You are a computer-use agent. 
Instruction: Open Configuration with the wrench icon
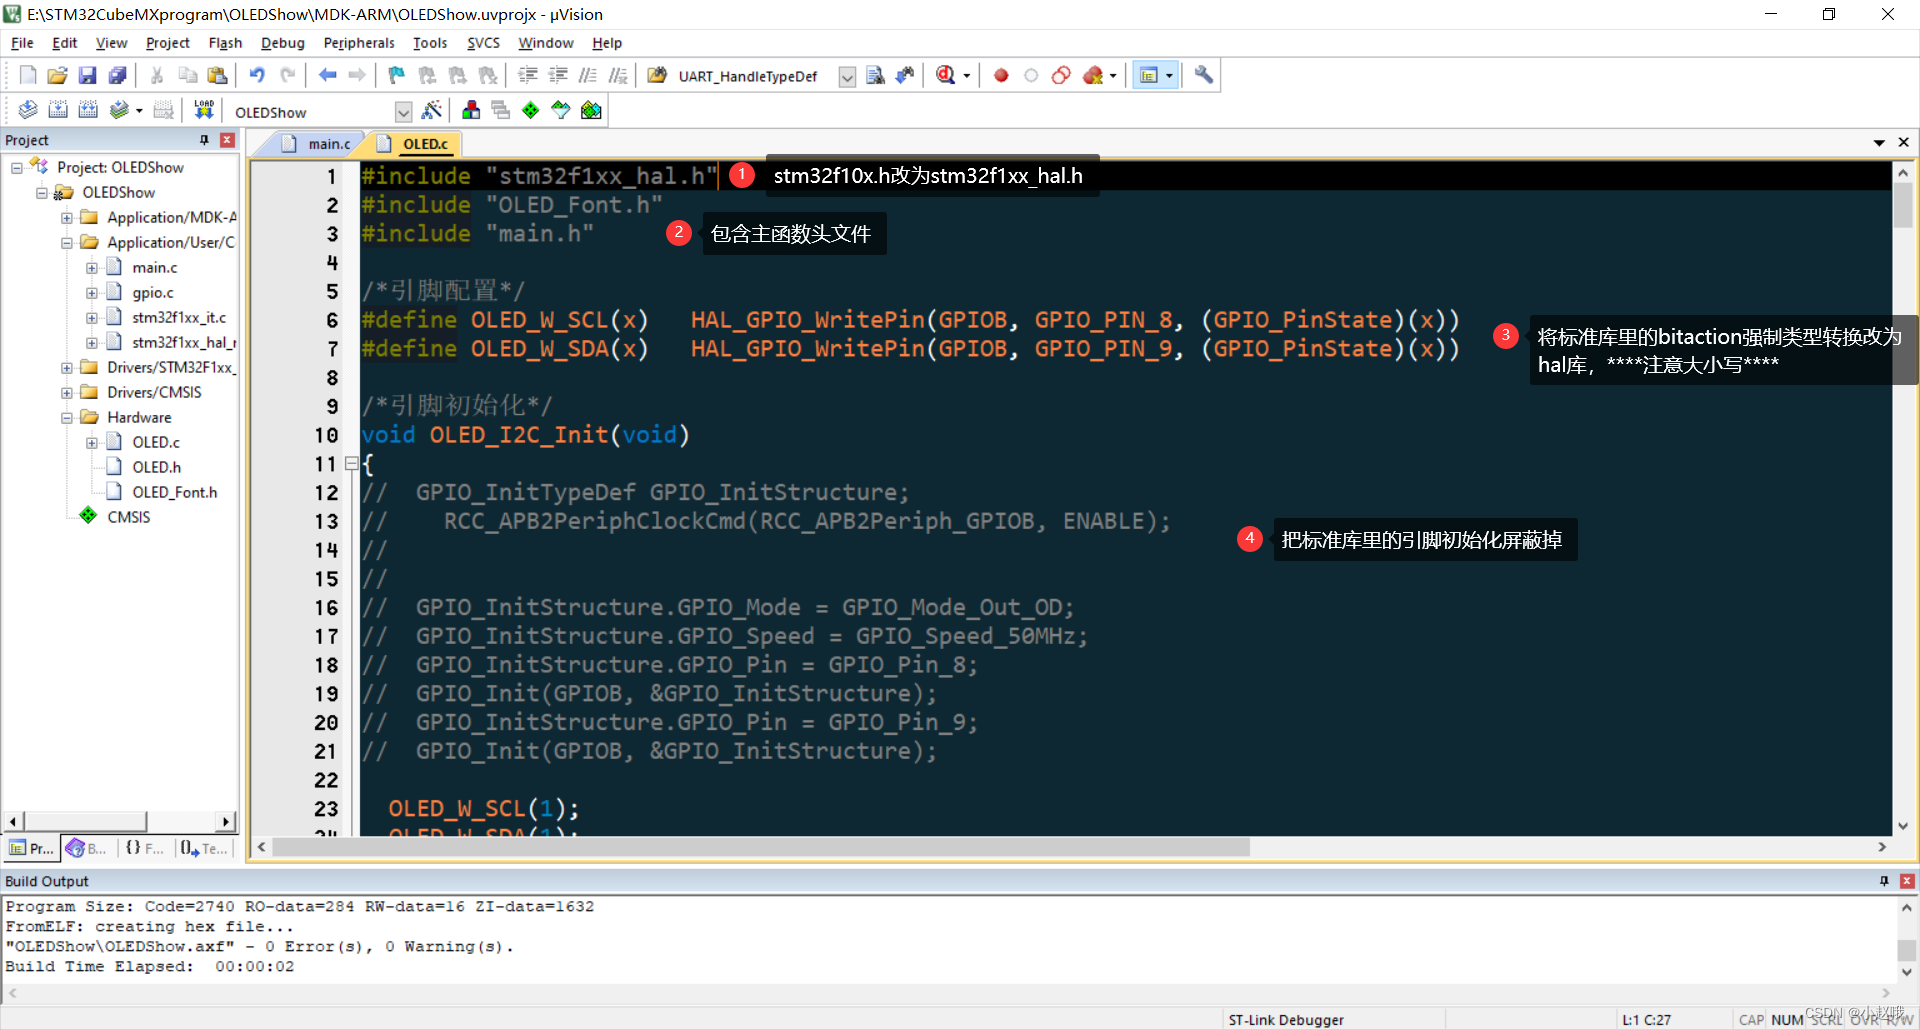pos(1204,75)
